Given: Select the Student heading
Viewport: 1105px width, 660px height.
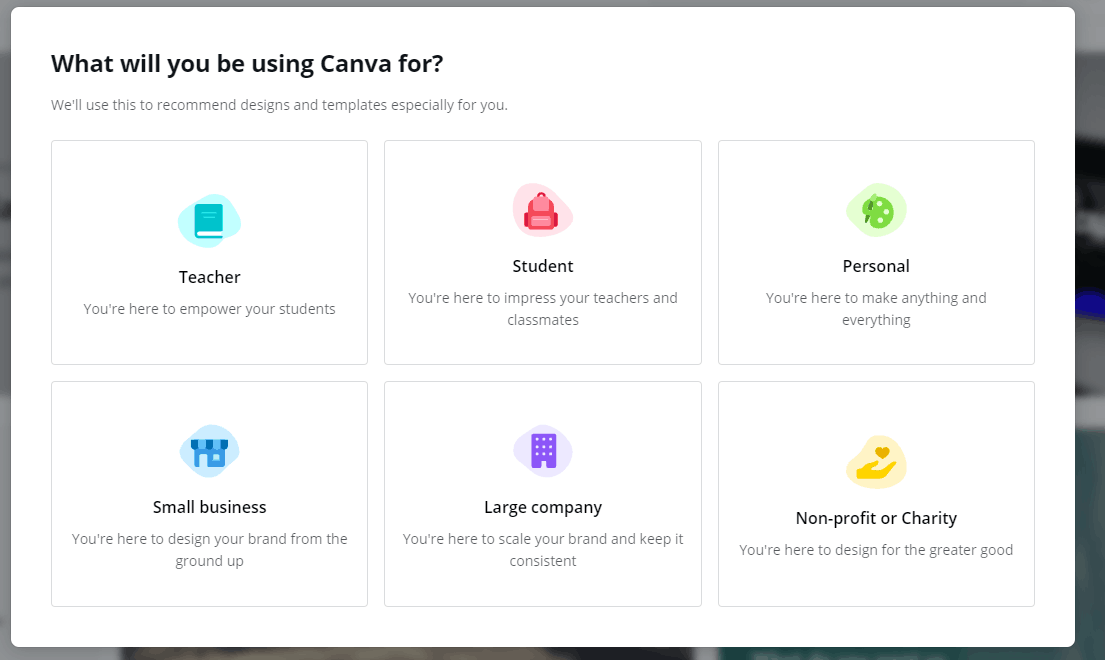Looking at the screenshot, I should (x=543, y=266).
